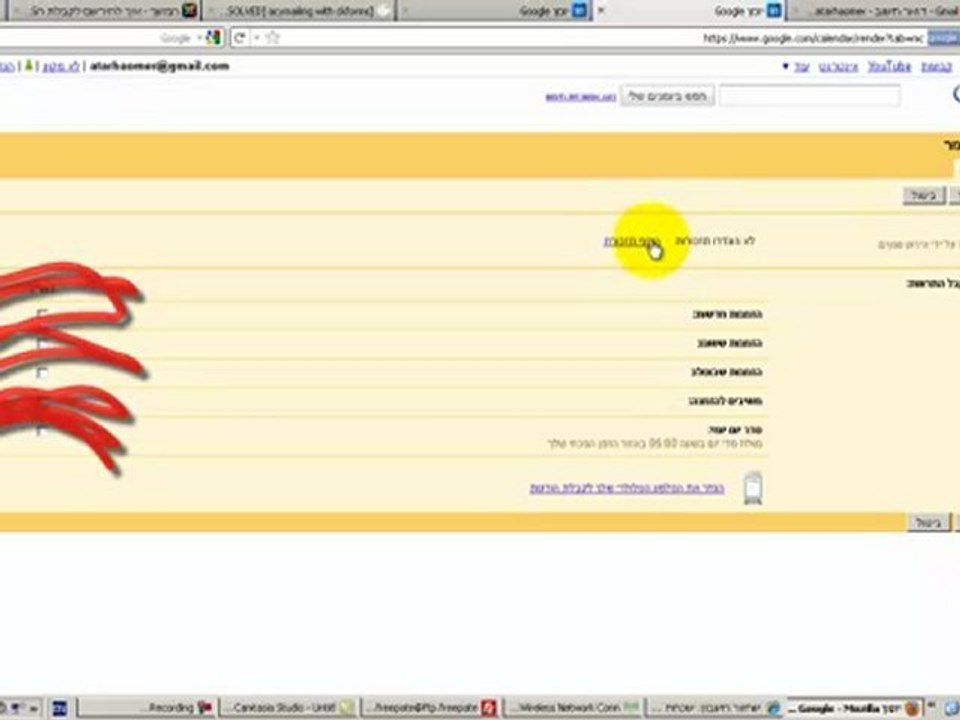Screen dimensions: 960x720
Task: Click the 'Add a reminder' link under the cursor
Action: click(x=632, y=241)
